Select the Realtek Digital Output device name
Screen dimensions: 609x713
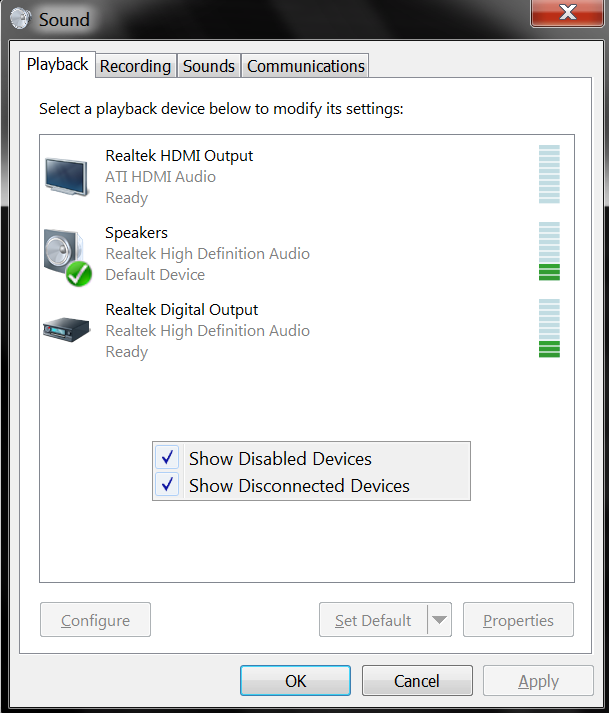182,310
